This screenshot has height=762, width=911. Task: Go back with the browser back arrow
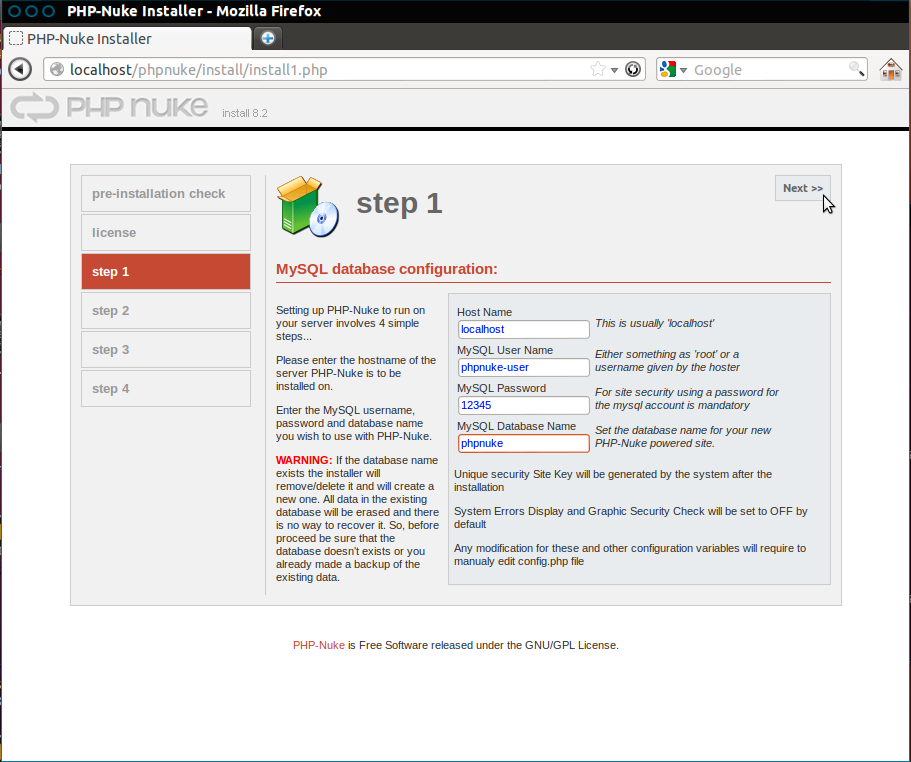[x=20, y=70]
